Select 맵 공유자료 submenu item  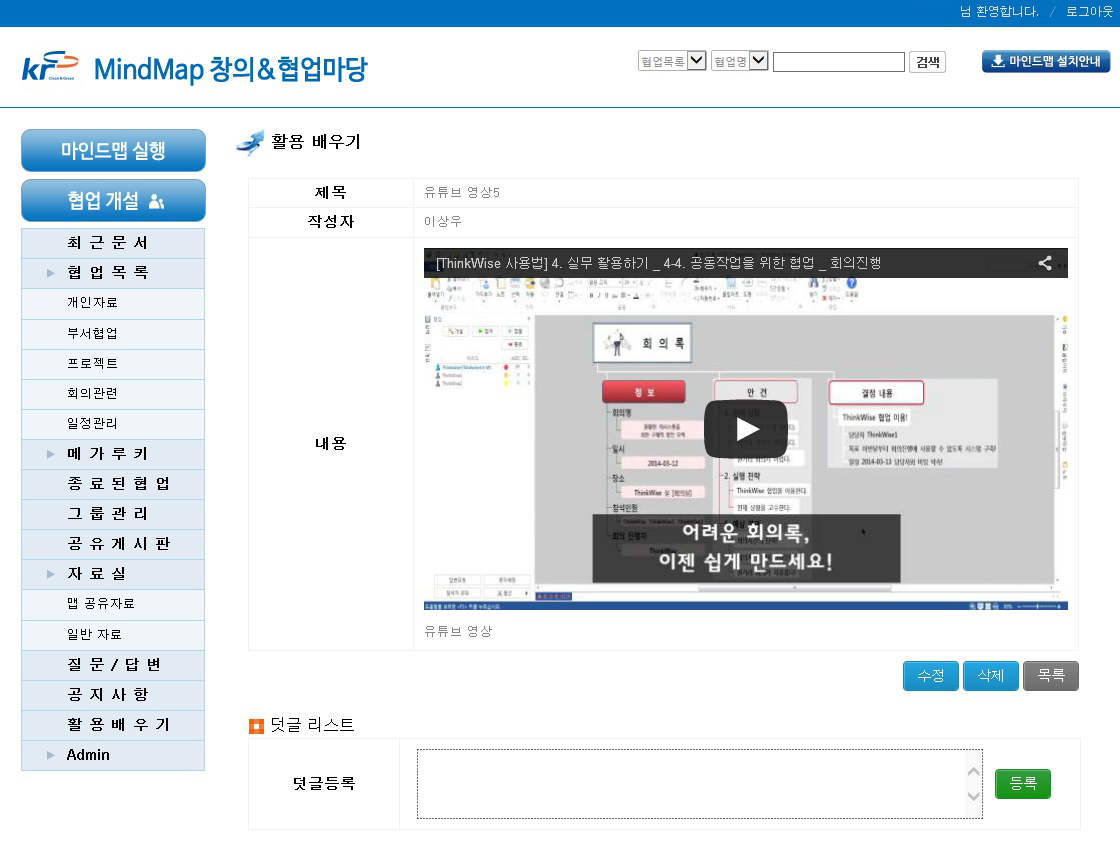(113, 604)
